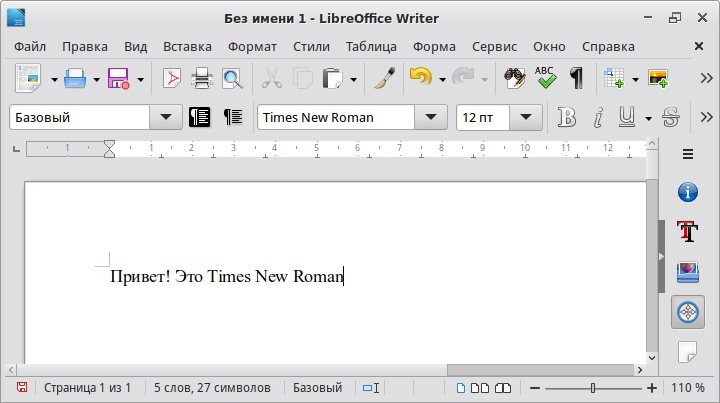720x403 pixels.
Task: Click the Export as PDF icon
Action: click(x=172, y=78)
